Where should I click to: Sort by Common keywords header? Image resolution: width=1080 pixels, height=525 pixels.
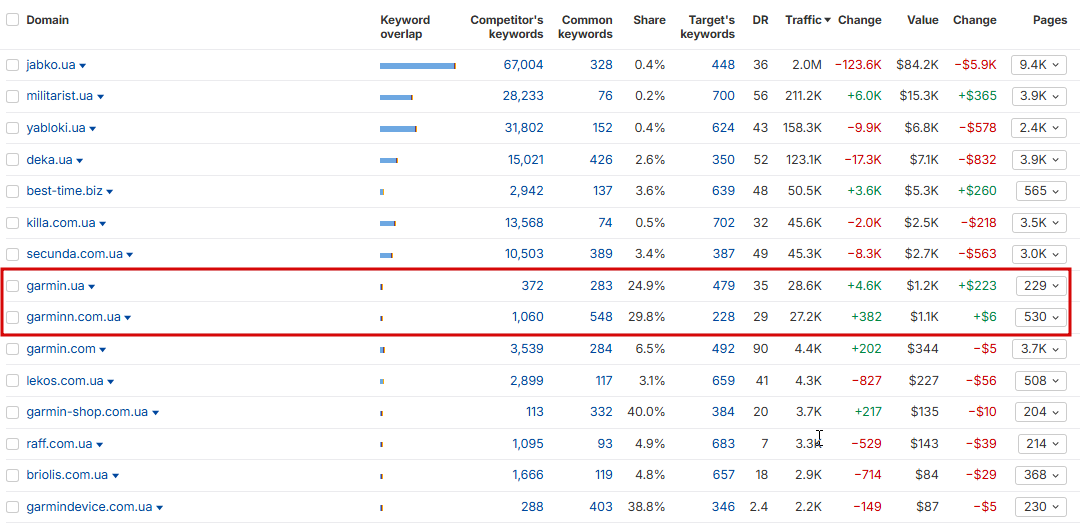pos(587,27)
